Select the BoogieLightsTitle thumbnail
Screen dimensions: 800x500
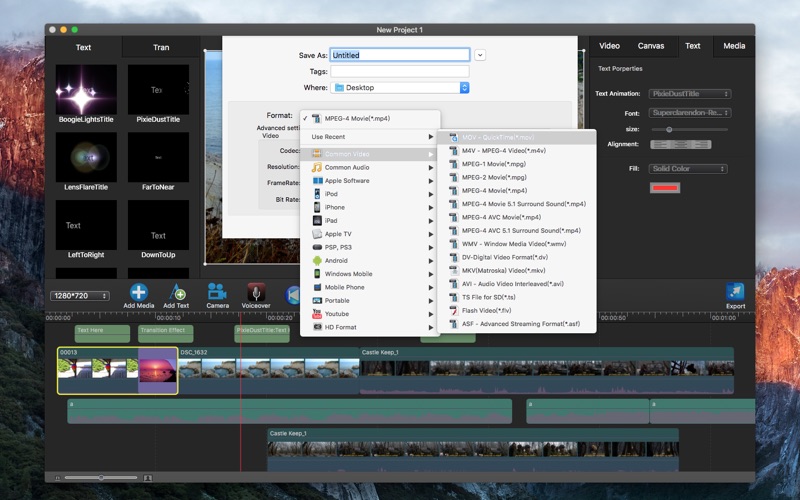click(86, 89)
